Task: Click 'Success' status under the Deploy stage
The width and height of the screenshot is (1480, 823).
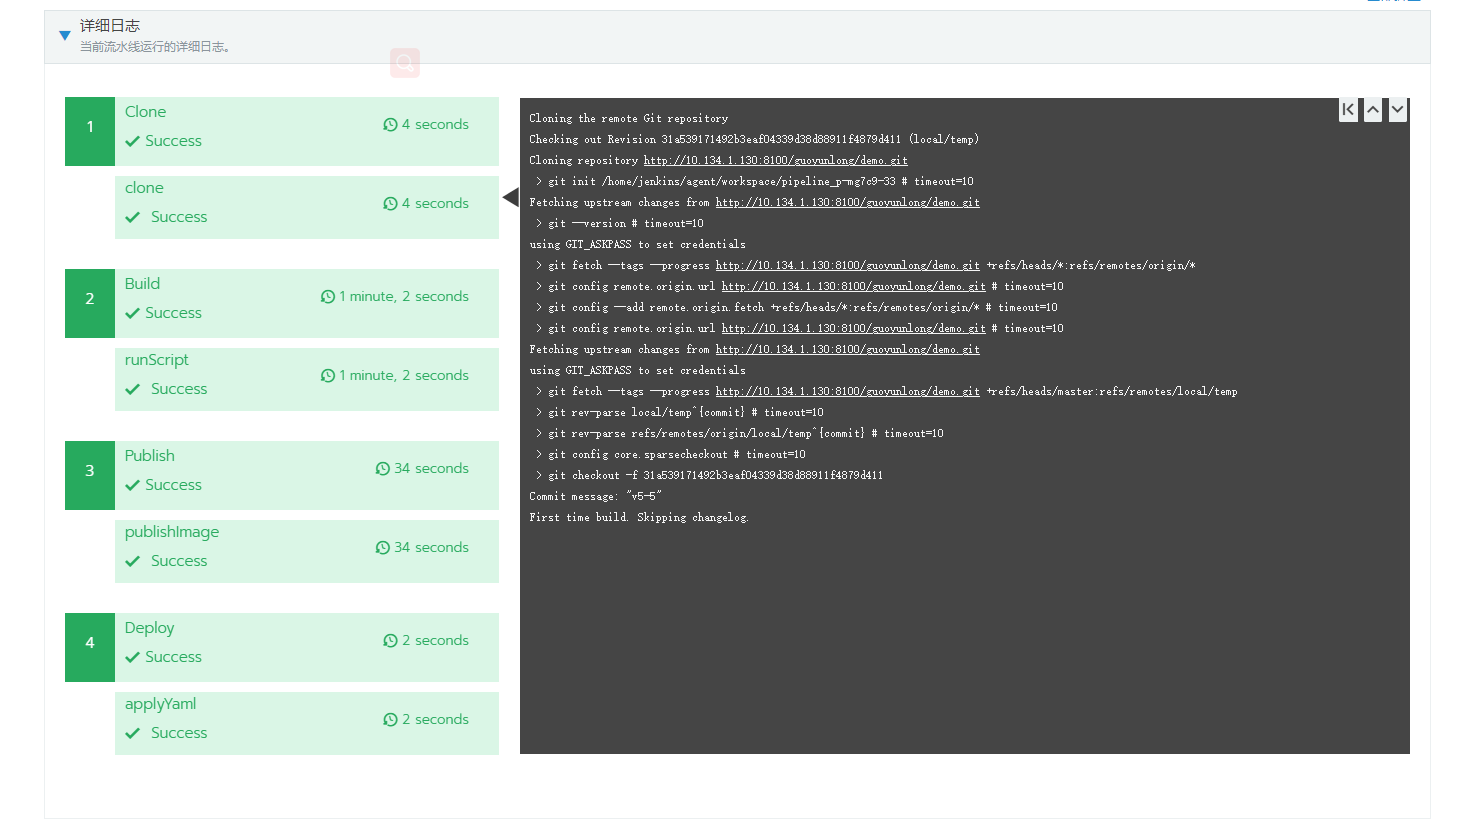Action: (173, 658)
